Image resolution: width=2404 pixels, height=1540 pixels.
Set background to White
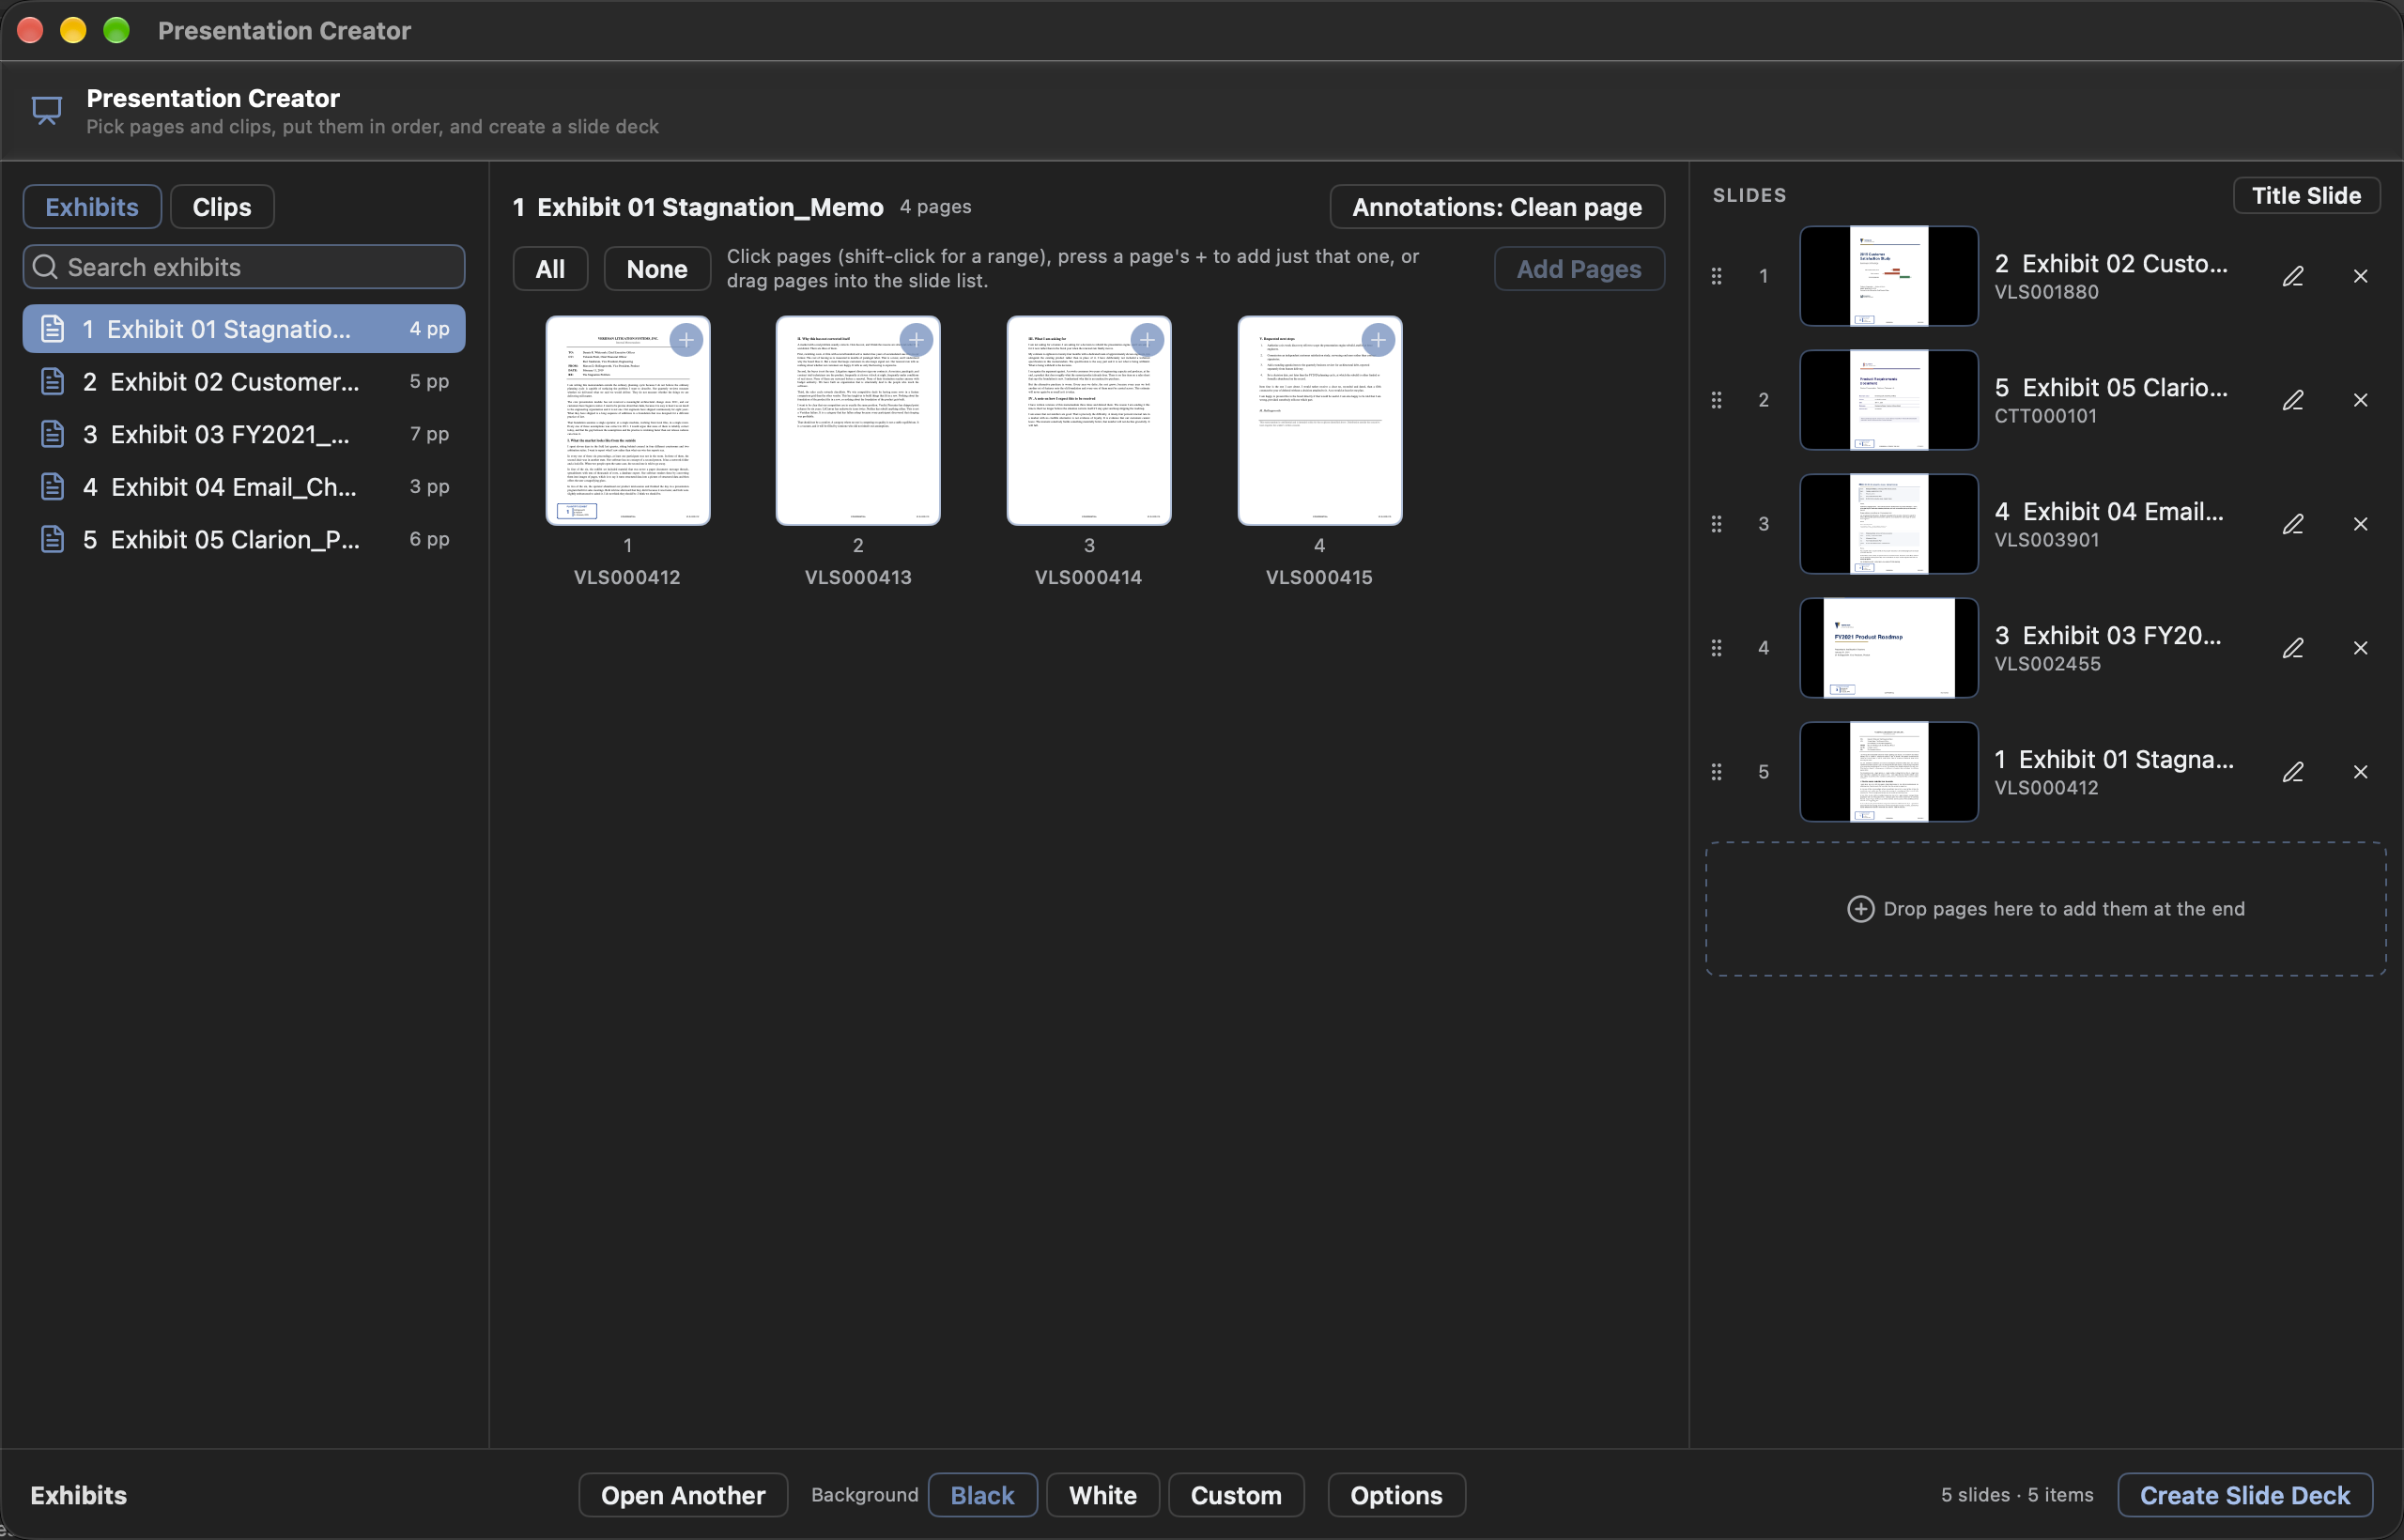[1102, 1495]
